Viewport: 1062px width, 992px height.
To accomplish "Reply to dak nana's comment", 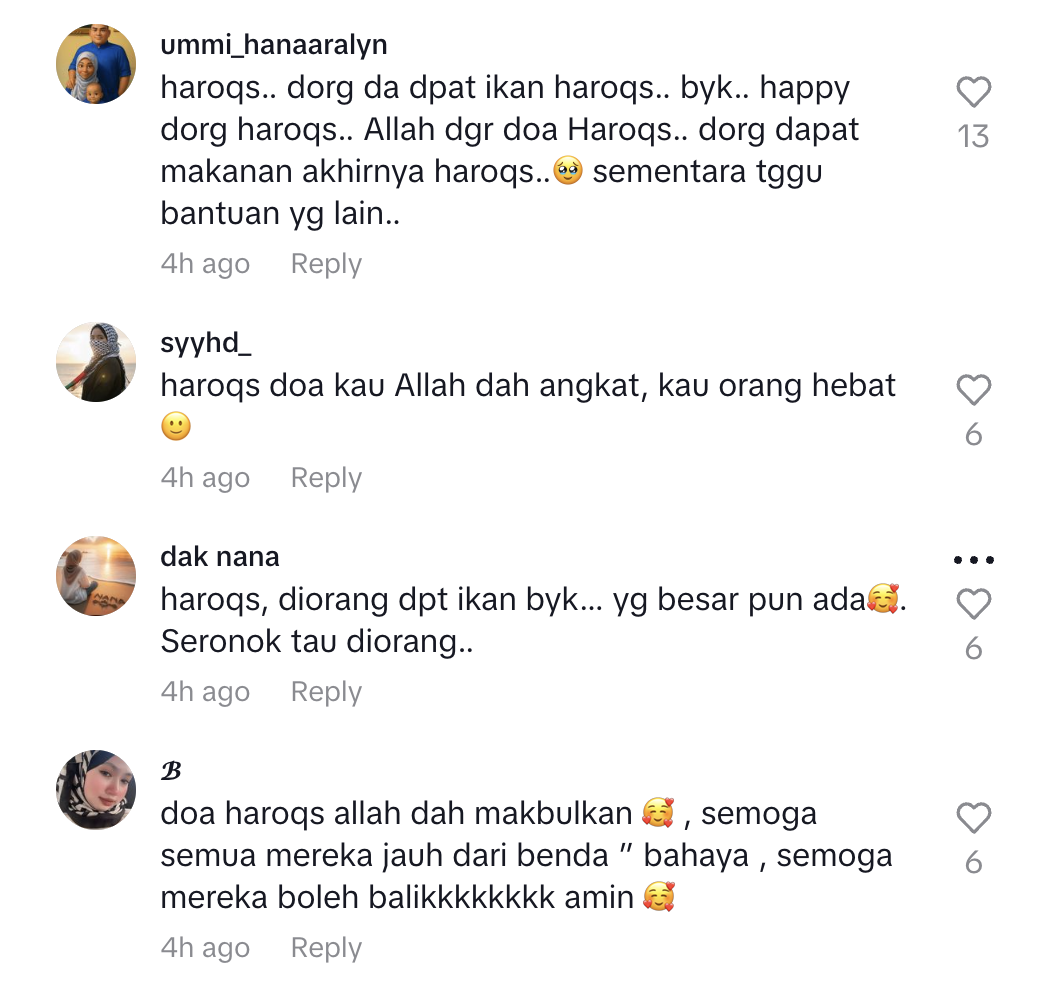I will pos(326,691).
